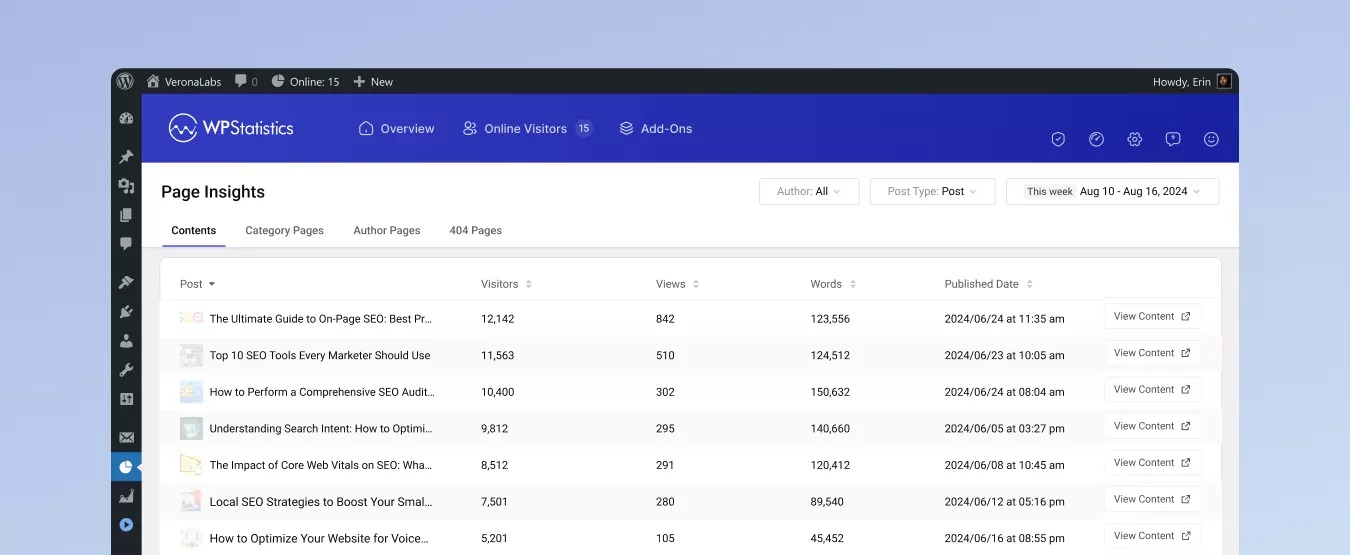Select the active Statistics pie-chart sidebar icon
This screenshot has height=555, width=1350.
126,467
